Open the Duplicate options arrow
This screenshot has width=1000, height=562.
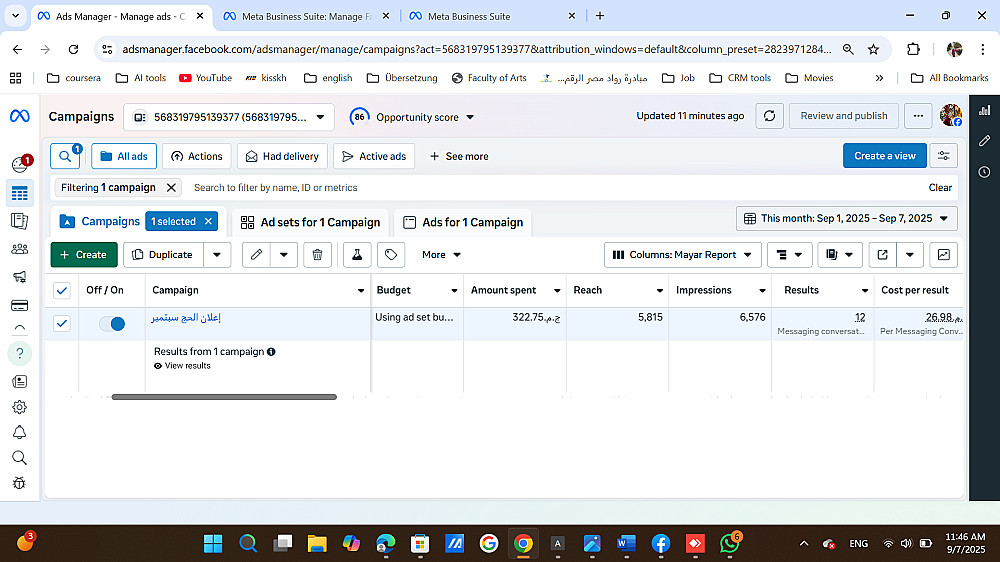tap(217, 255)
